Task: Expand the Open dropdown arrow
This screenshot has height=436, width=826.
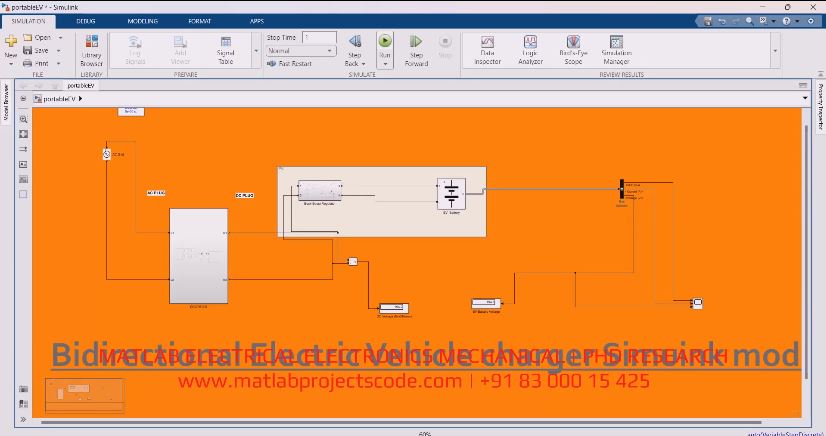Action: [x=60, y=37]
